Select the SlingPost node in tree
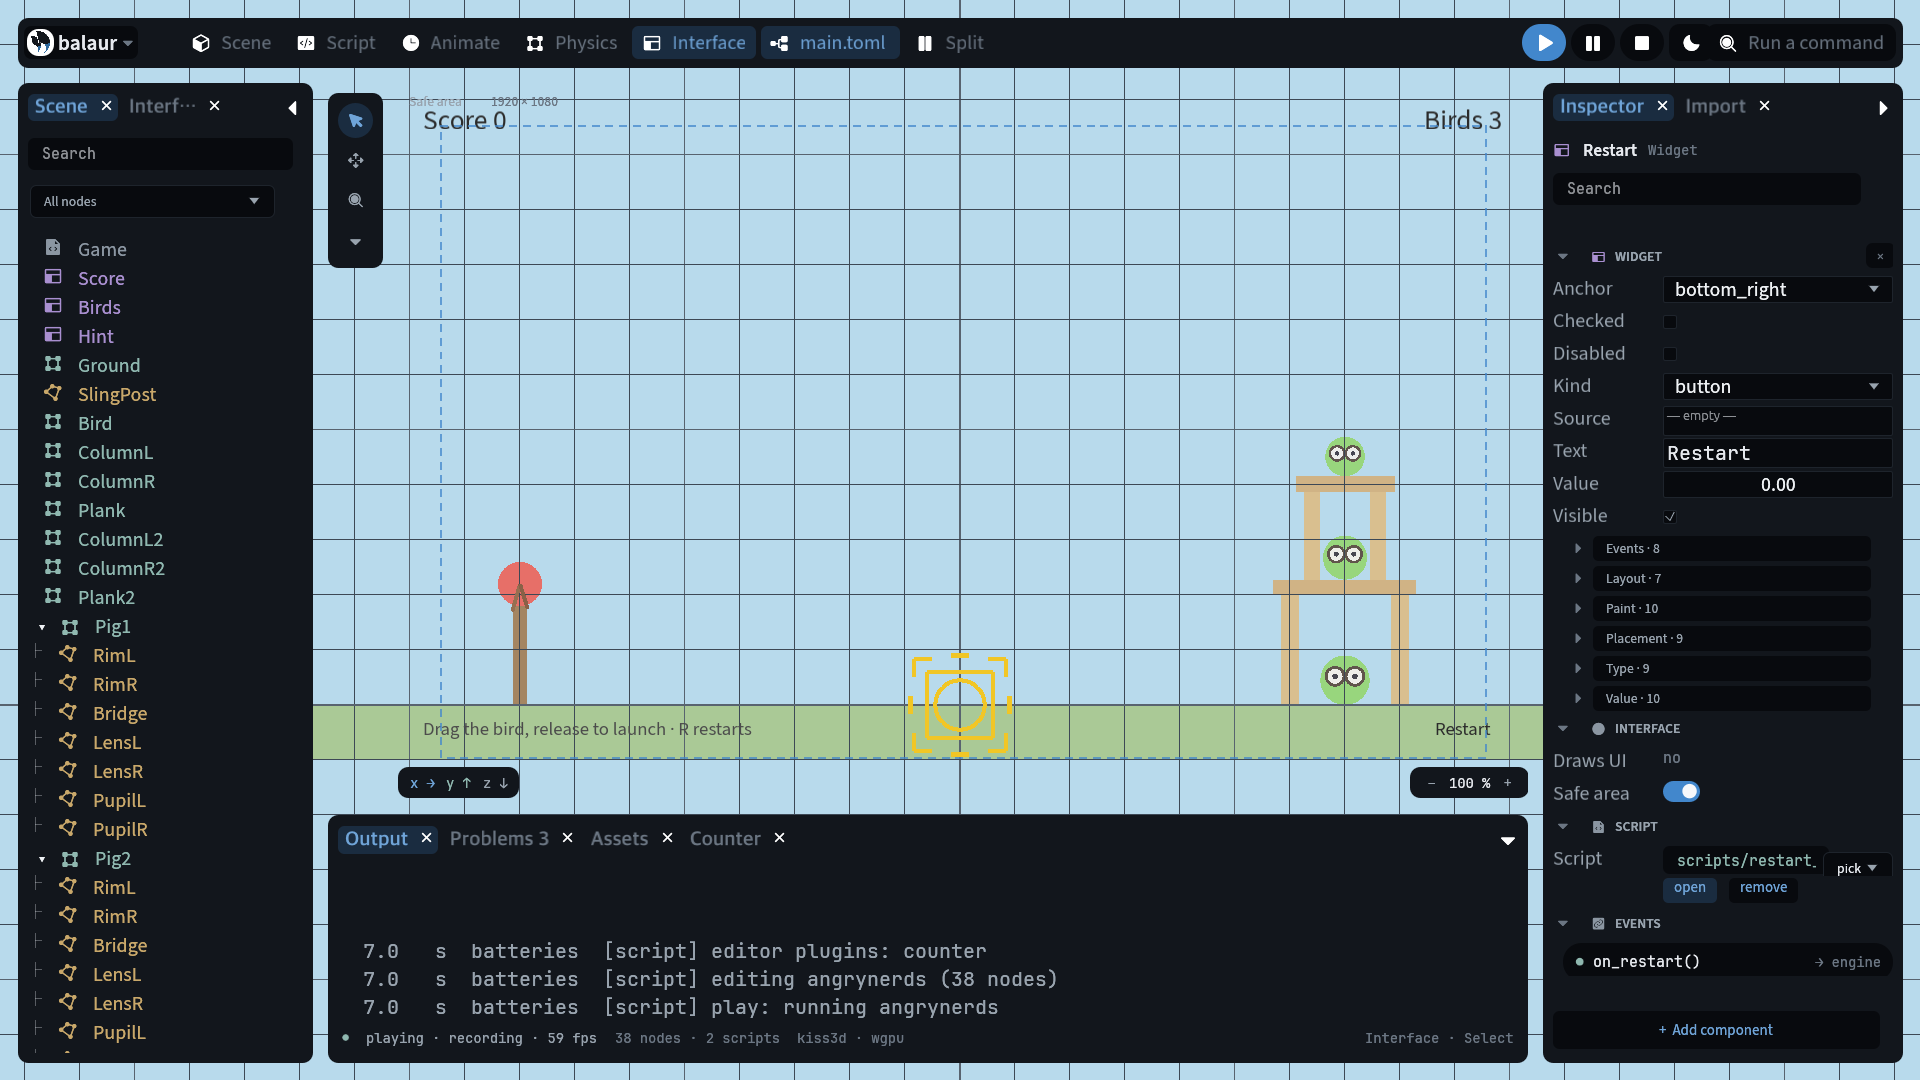The height and width of the screenshot is (1080, 1920). [117, 395]
